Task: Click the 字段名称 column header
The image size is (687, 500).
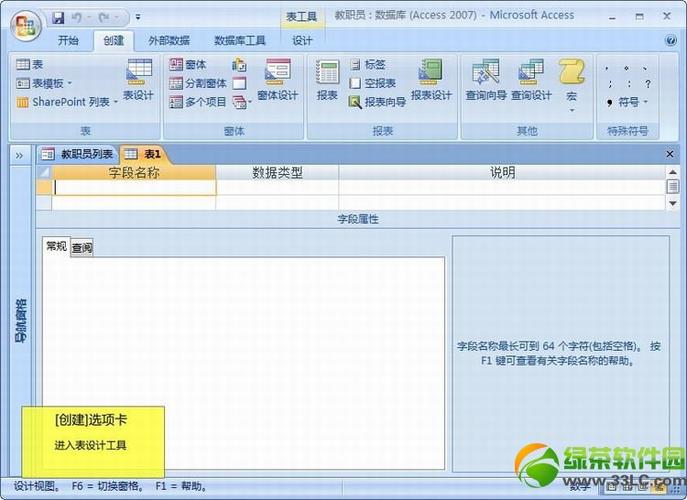Action: tap(134, 173)
